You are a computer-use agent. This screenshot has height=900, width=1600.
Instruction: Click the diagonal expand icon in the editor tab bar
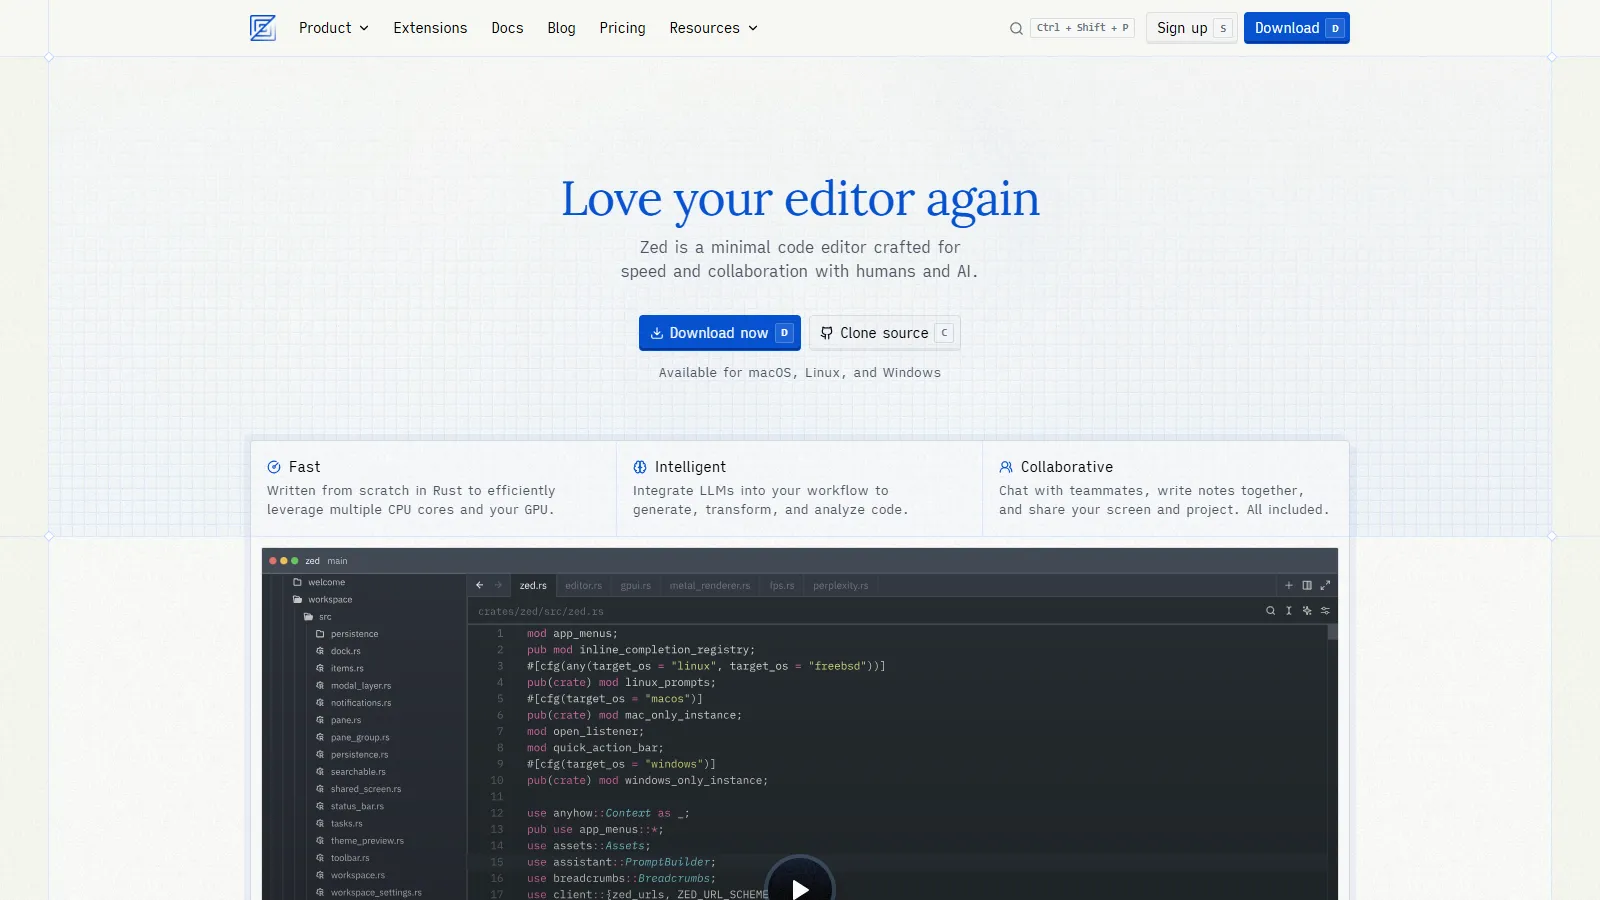[1326, 585]
